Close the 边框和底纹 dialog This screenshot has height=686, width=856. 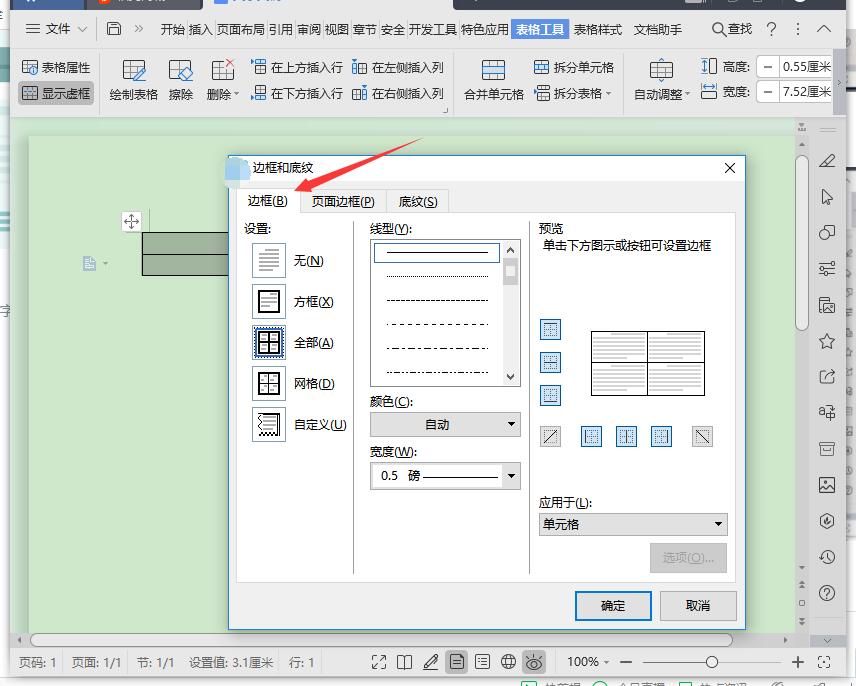click(730, 168)
